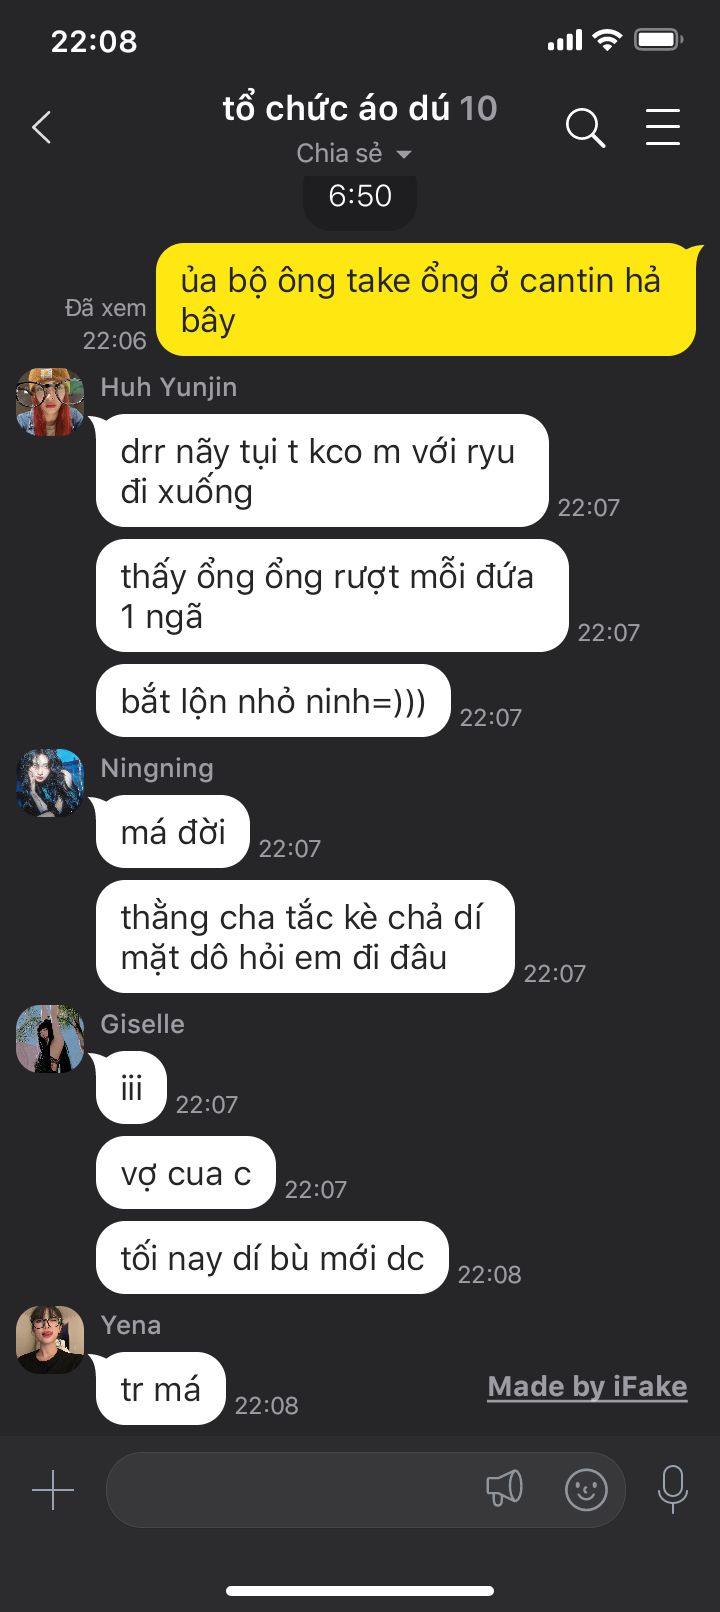Focus the message input field
Viewport: 720px width, 1612px height.
pyautogui.click(x=365, y=1490)
